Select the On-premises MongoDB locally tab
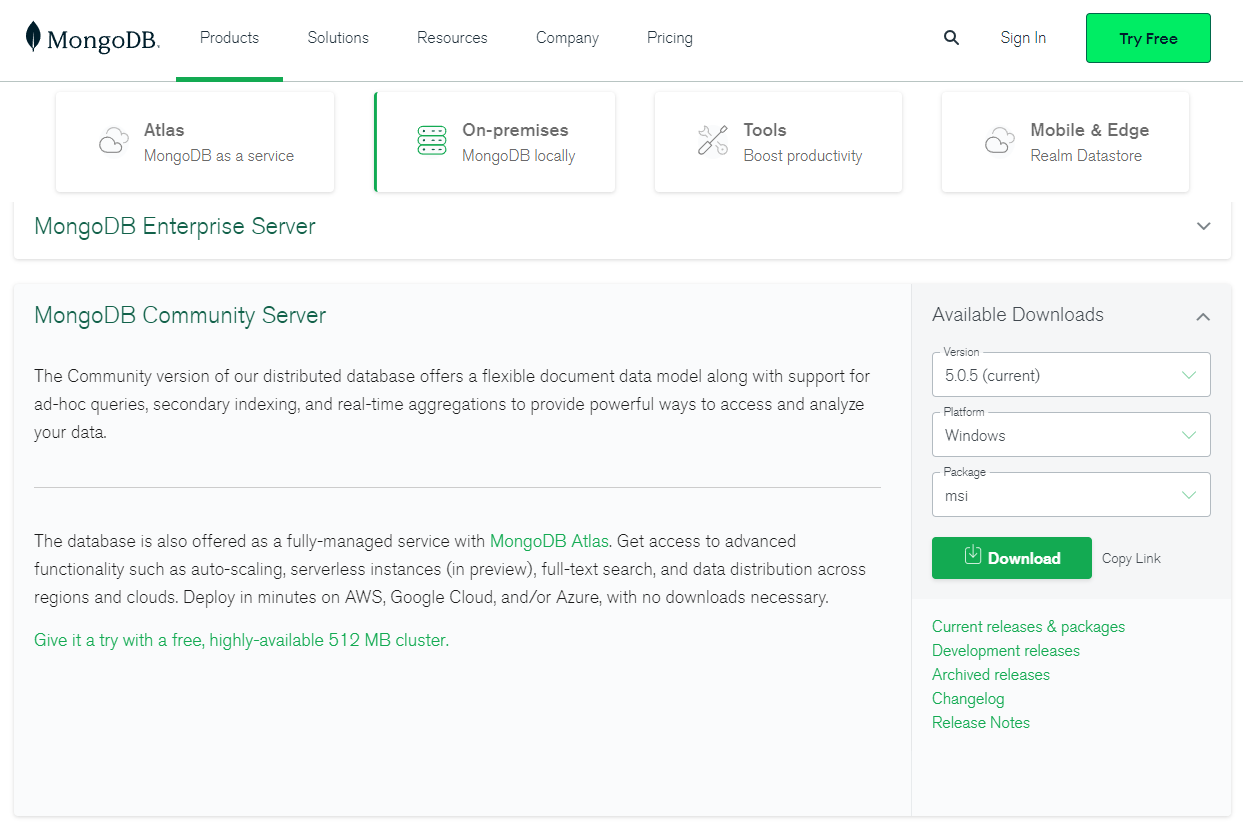The width and height of the screenshot is (1243, 825). click(495, 142)
